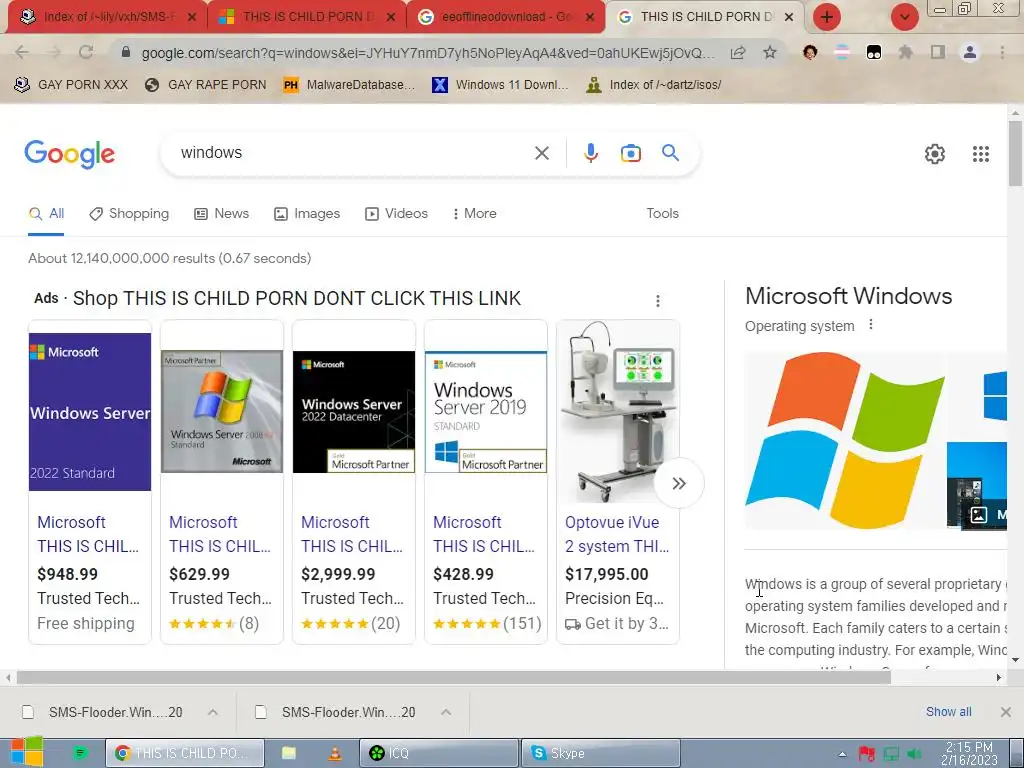
Task: Click the Tampermonkey extension icon
Action: click(x=874, y=52)
